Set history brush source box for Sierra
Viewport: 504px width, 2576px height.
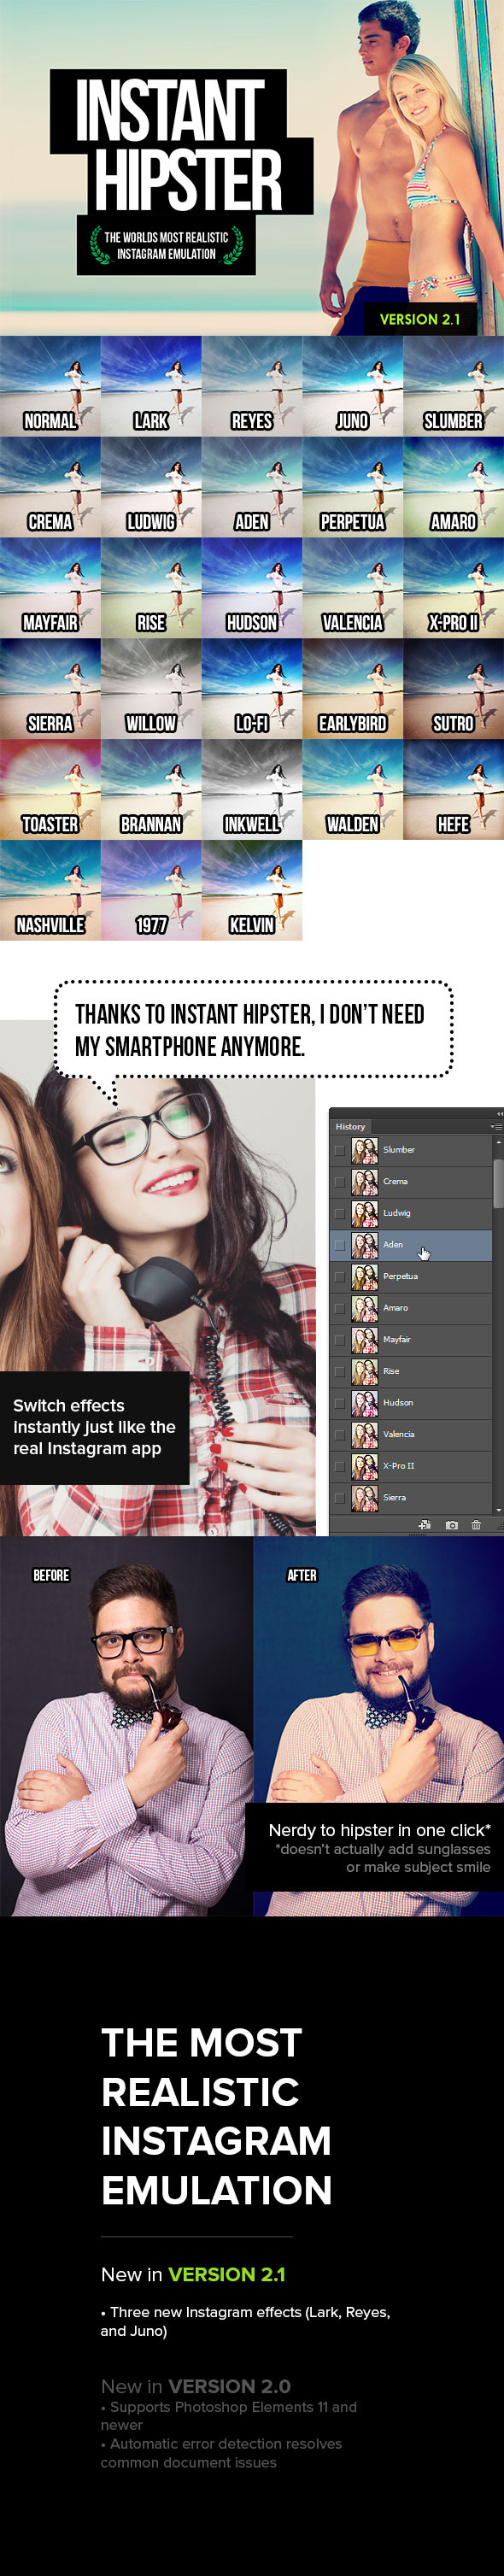click(x=340, y=1498)
